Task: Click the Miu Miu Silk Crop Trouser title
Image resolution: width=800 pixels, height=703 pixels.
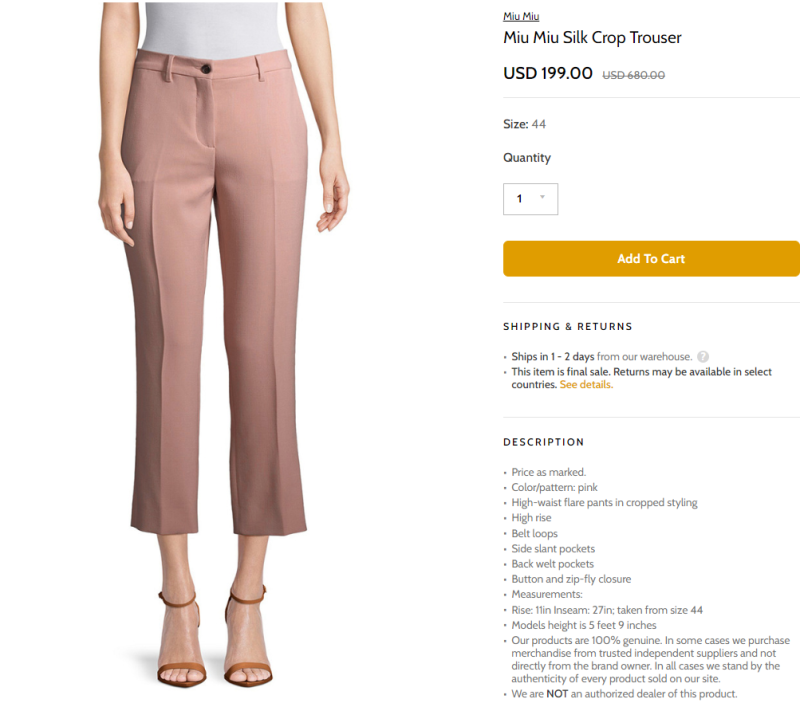Action: (592, 37)
